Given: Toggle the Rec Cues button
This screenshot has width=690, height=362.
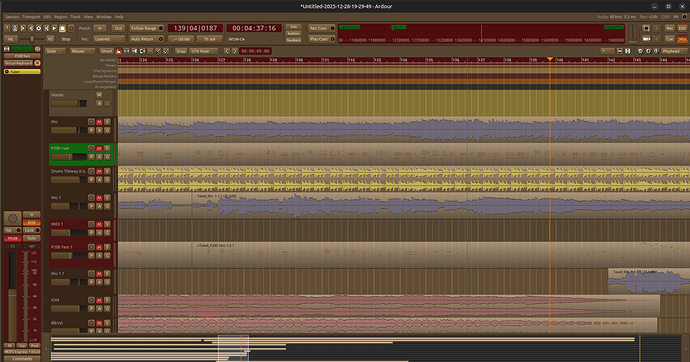Looking at the screenshot, I should coord(321,28).
